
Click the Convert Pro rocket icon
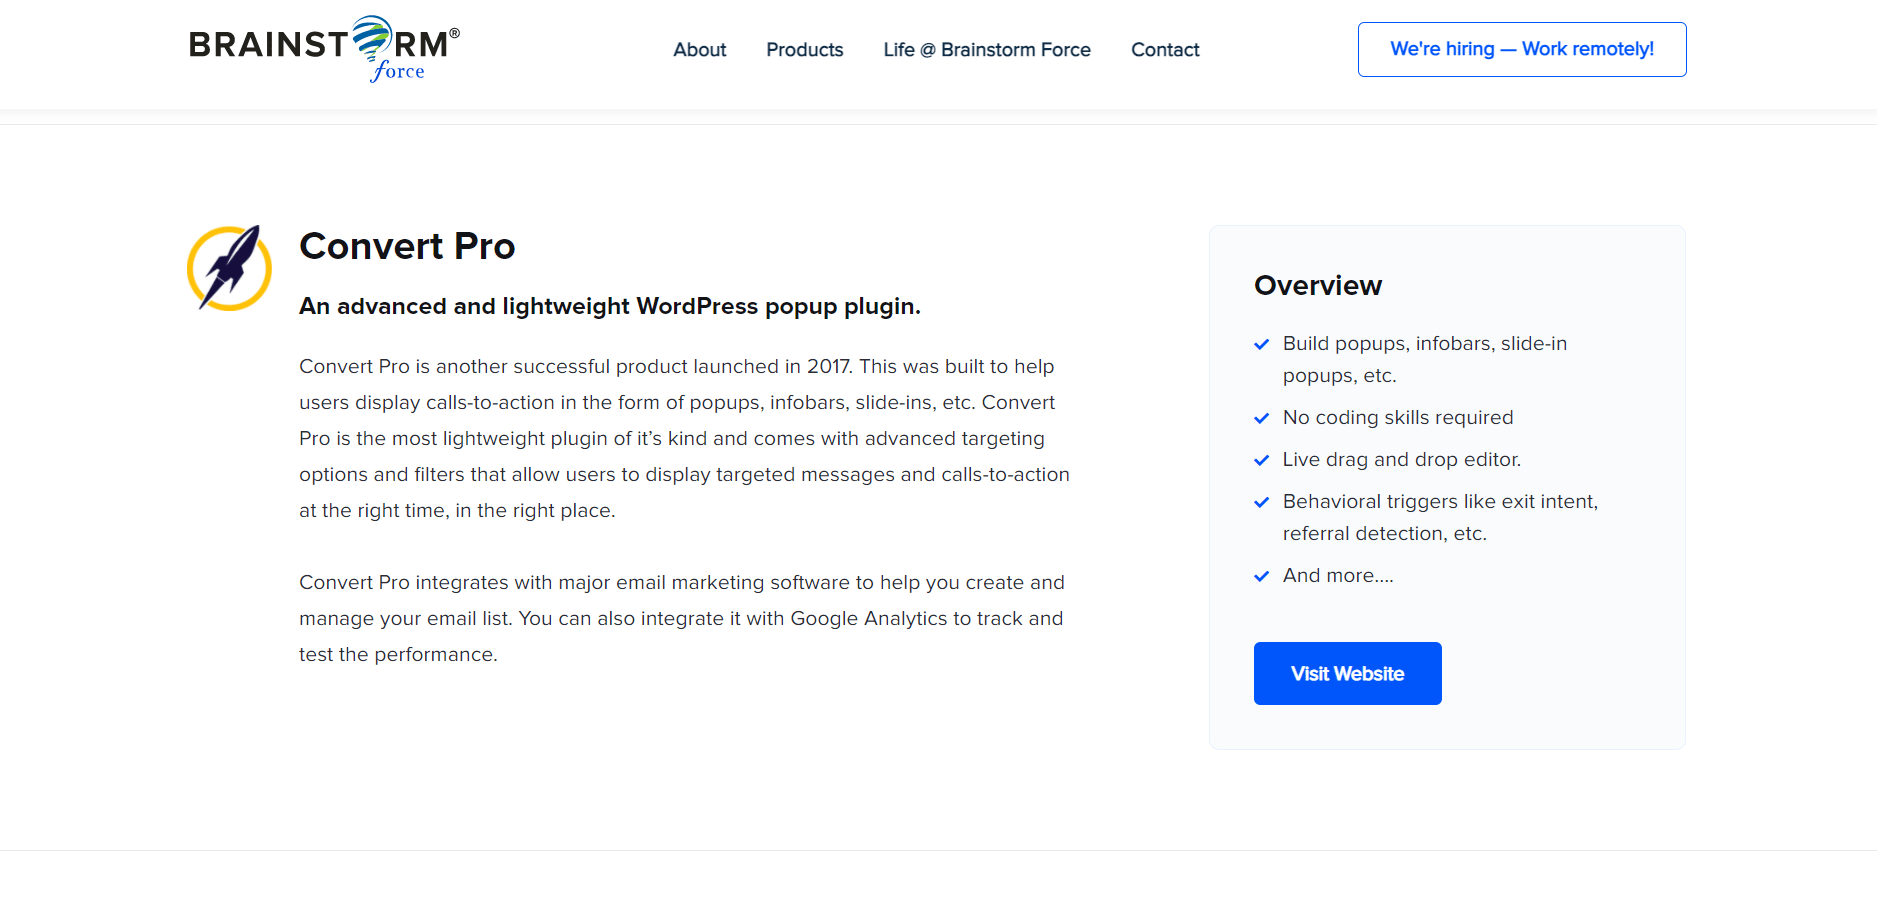click(x=229, y=268)
